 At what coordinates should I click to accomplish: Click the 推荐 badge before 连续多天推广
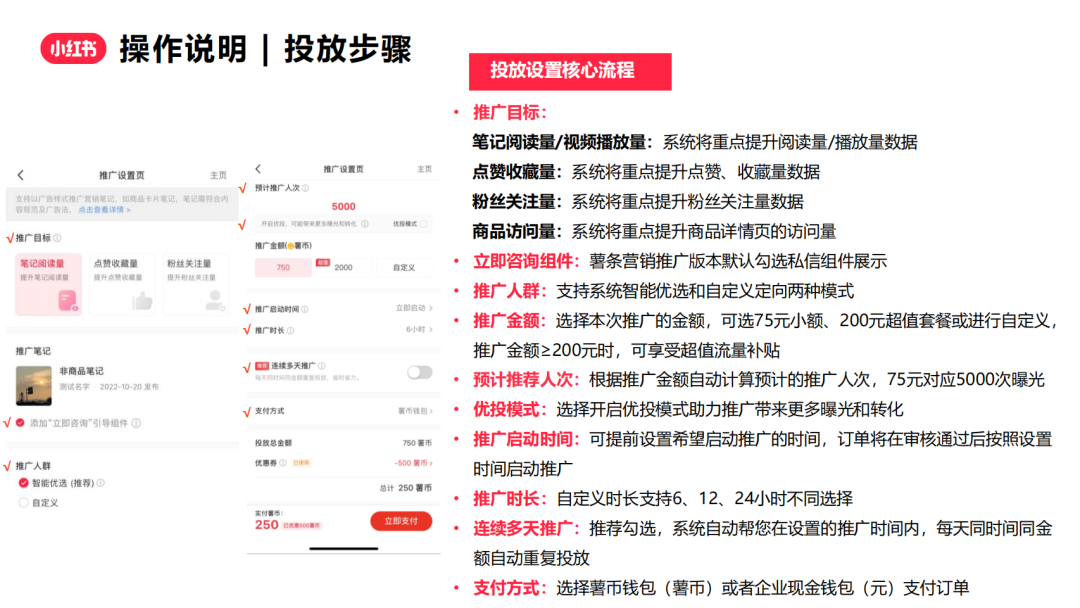262,366
